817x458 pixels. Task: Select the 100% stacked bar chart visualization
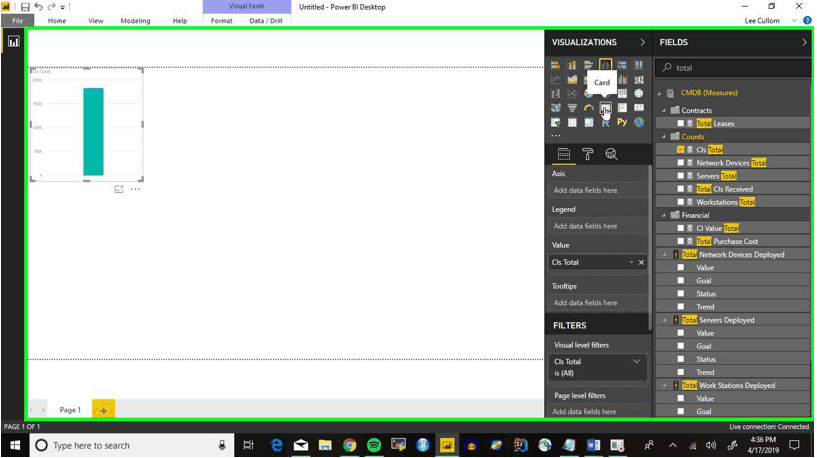[x=622, y=65]
